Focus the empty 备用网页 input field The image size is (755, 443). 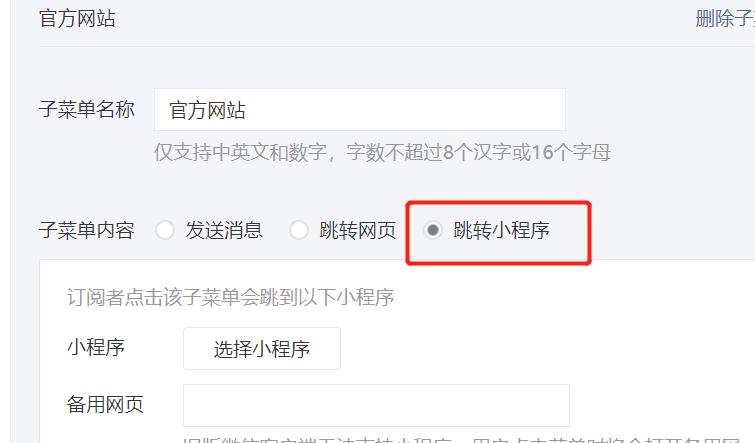click(376, 405)
